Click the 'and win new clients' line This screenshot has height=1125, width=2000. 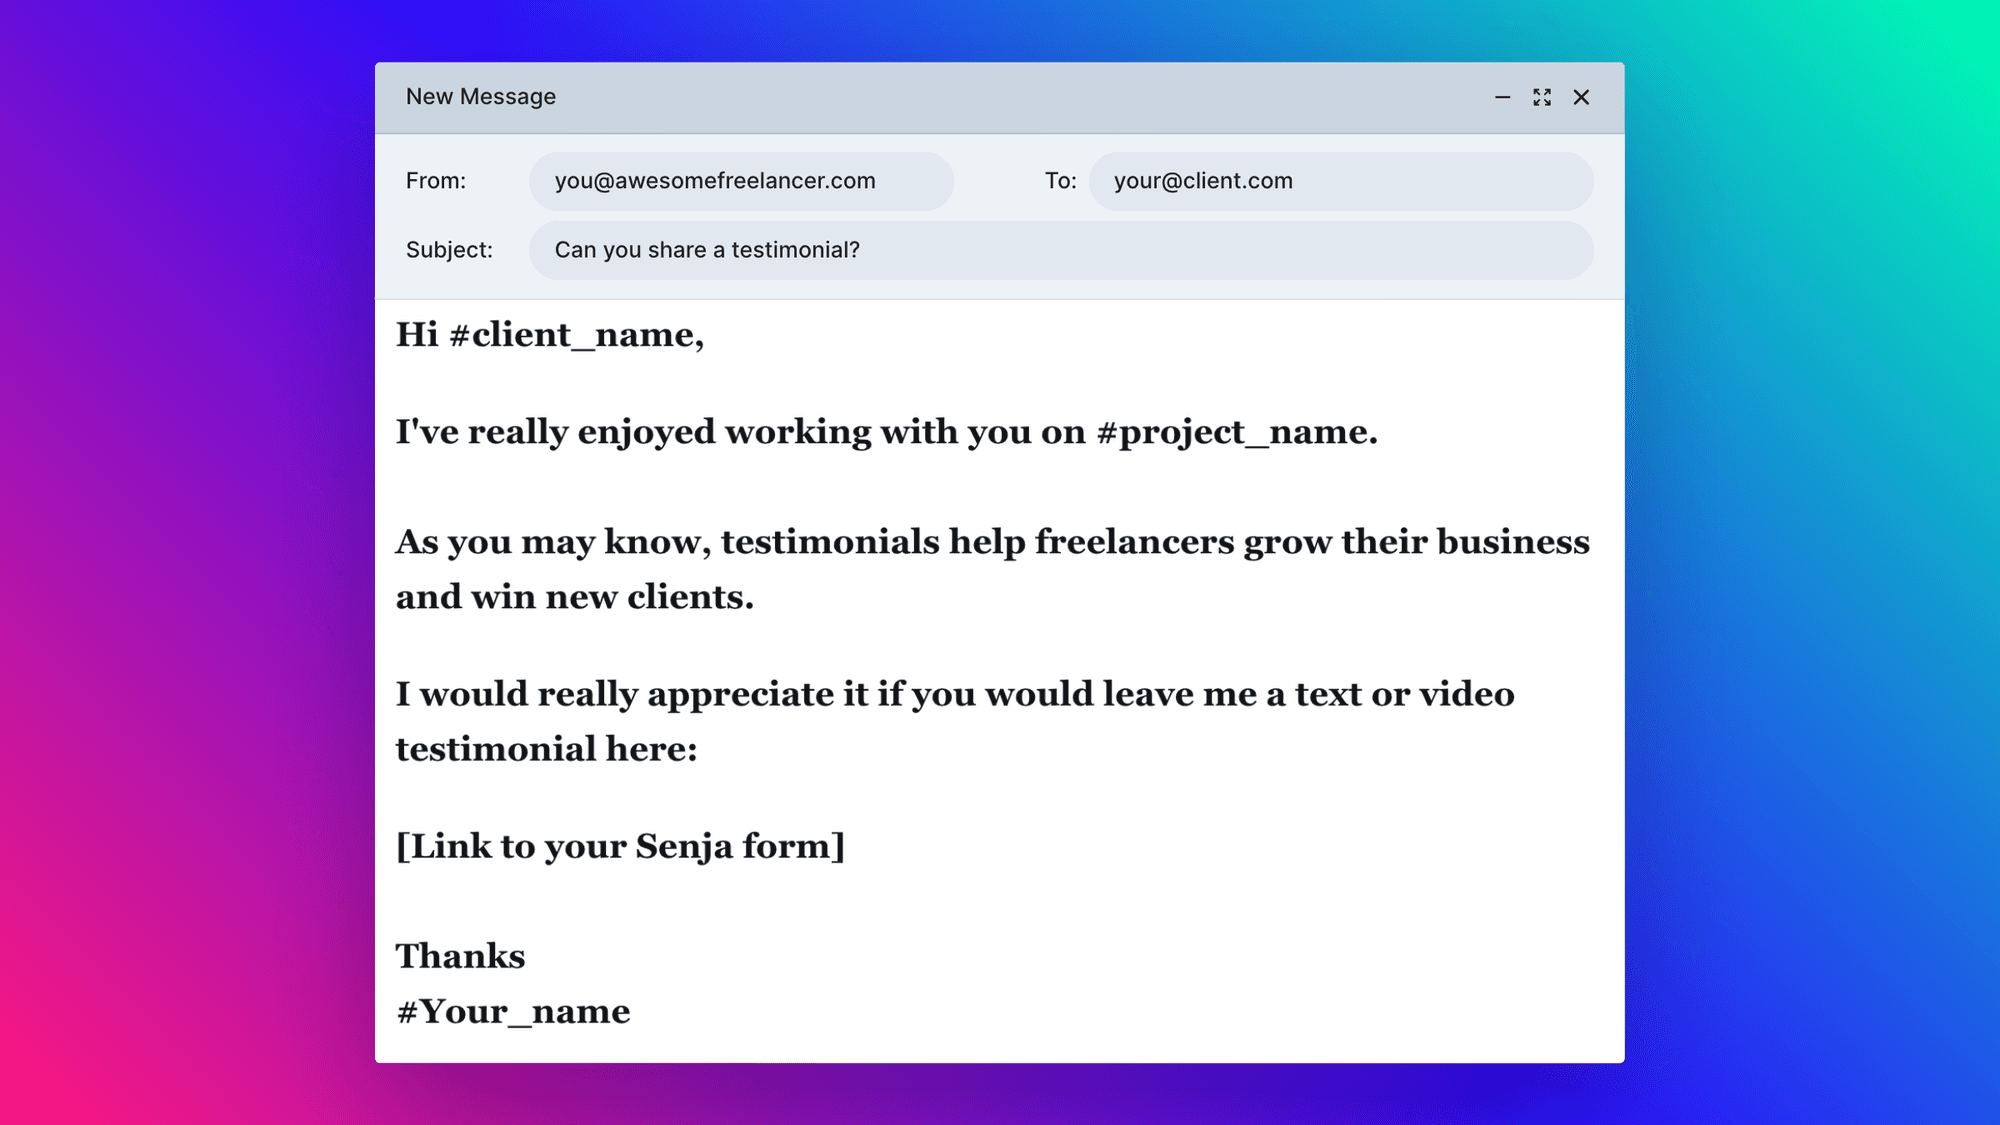coord(574,597)
